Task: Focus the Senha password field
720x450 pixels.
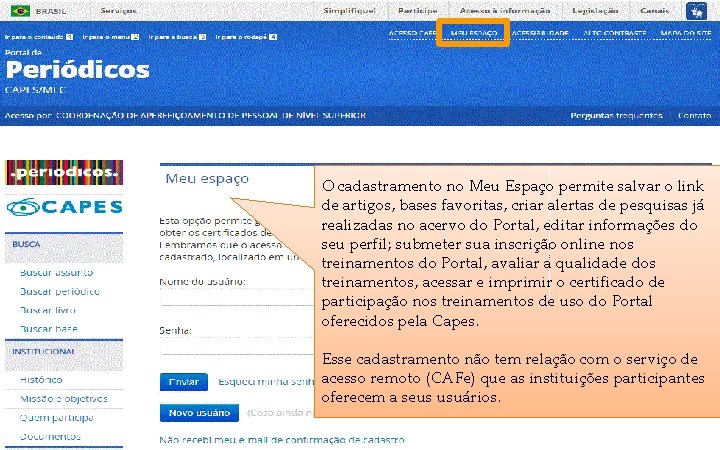Action: point(237,346)
